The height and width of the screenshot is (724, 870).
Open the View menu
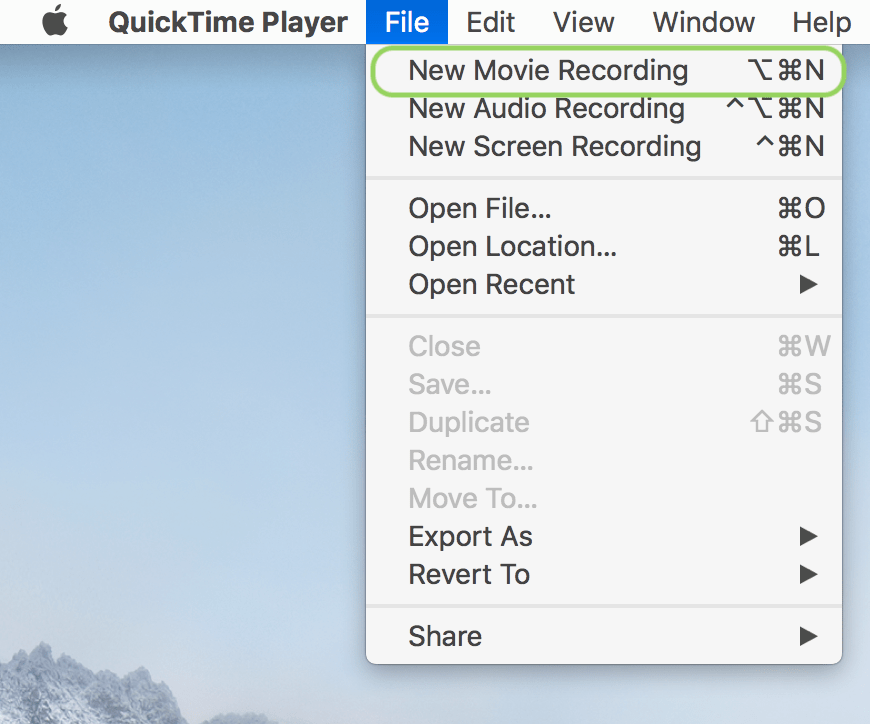tap(583, 22)
